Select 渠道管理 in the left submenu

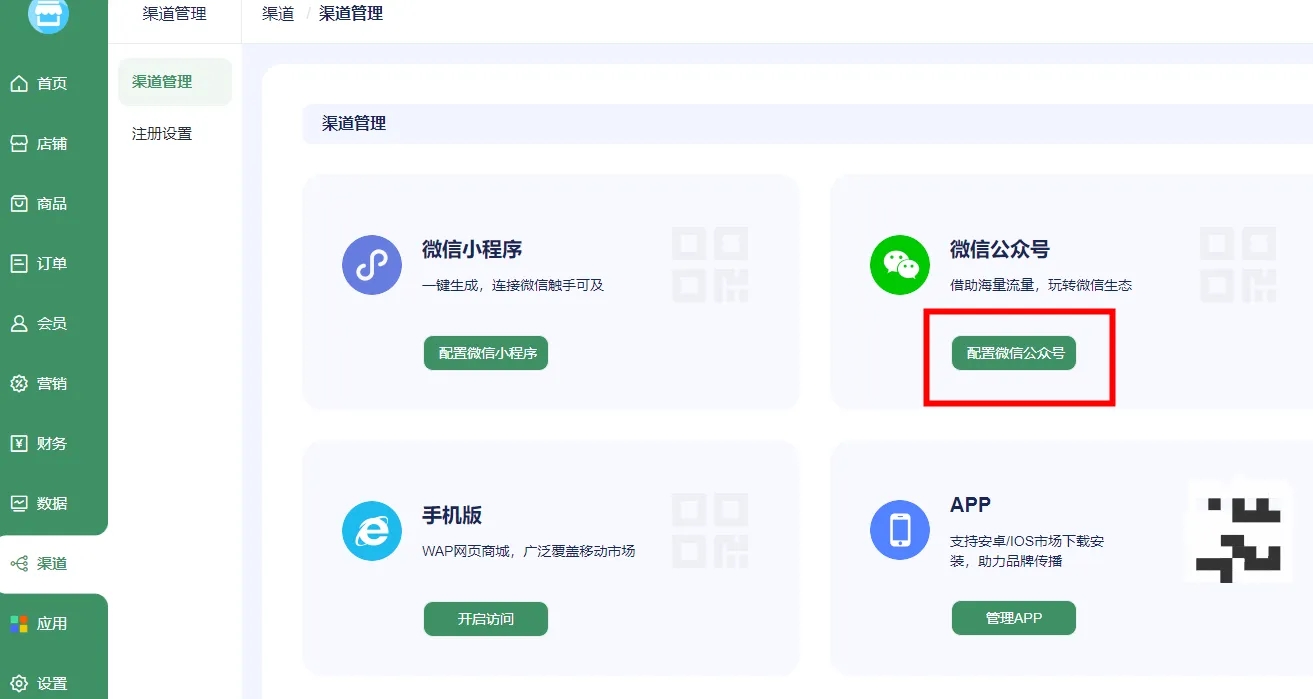tap(162, 82)
